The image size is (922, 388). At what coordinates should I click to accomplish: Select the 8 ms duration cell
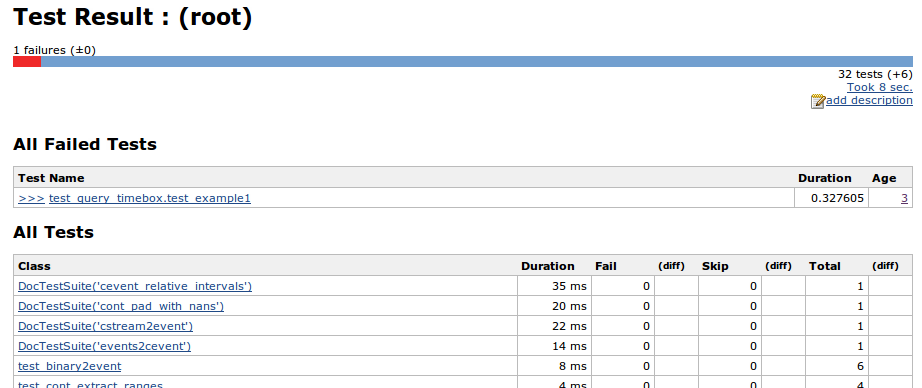(x=554, y=366)
